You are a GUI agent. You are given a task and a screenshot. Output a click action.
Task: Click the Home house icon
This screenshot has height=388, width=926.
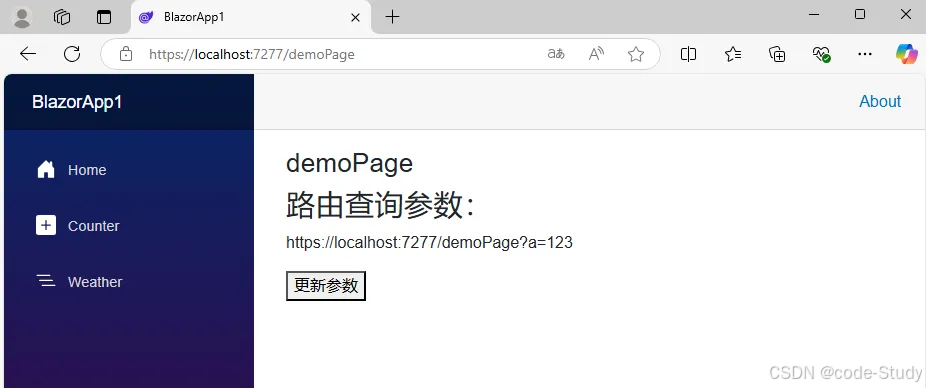[46, 169]
